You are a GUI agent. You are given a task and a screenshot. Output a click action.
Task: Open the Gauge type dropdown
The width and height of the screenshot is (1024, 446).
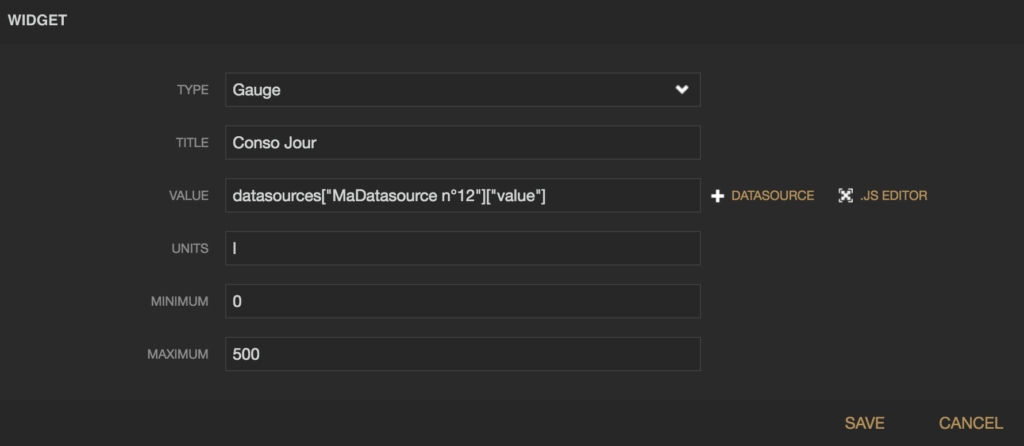pos(463,89)
